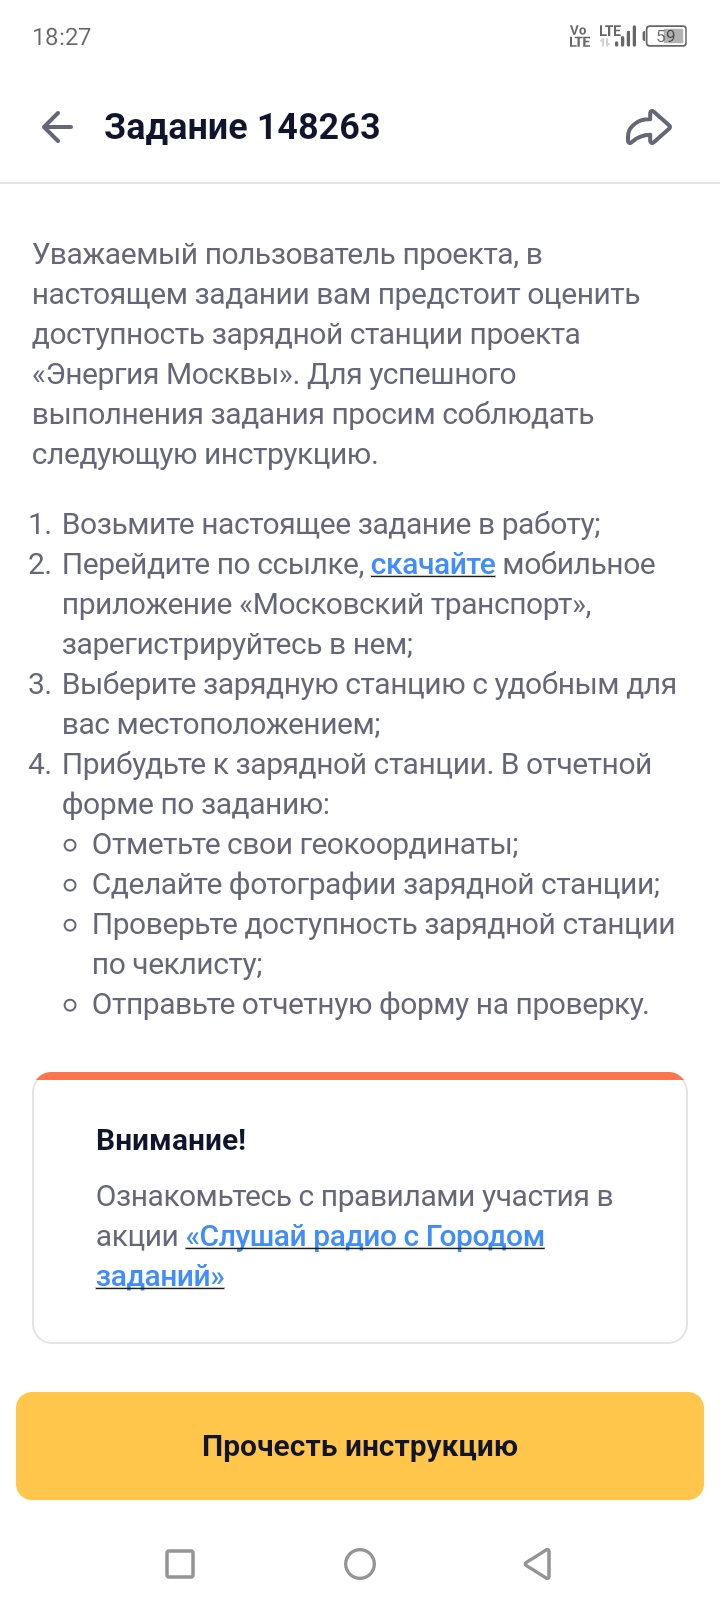This screenshot has width=720, height=1612.
Task: Tap bullet «Отправьте отчетную форму на проверку»
Action: pyautogui.click(x=371, y=1004)
